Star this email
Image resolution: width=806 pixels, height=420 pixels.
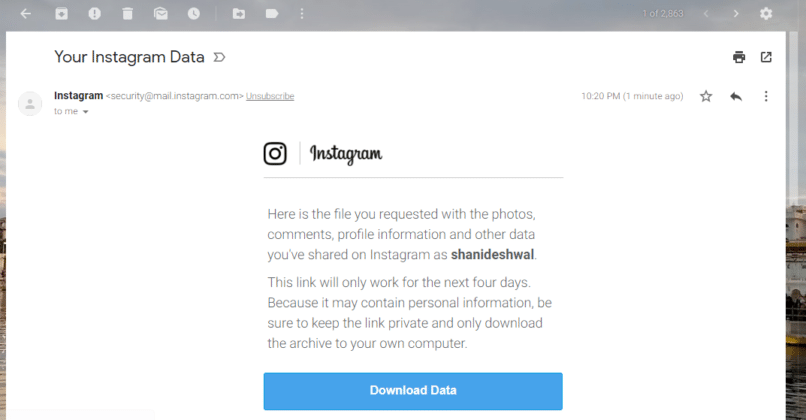706,96
